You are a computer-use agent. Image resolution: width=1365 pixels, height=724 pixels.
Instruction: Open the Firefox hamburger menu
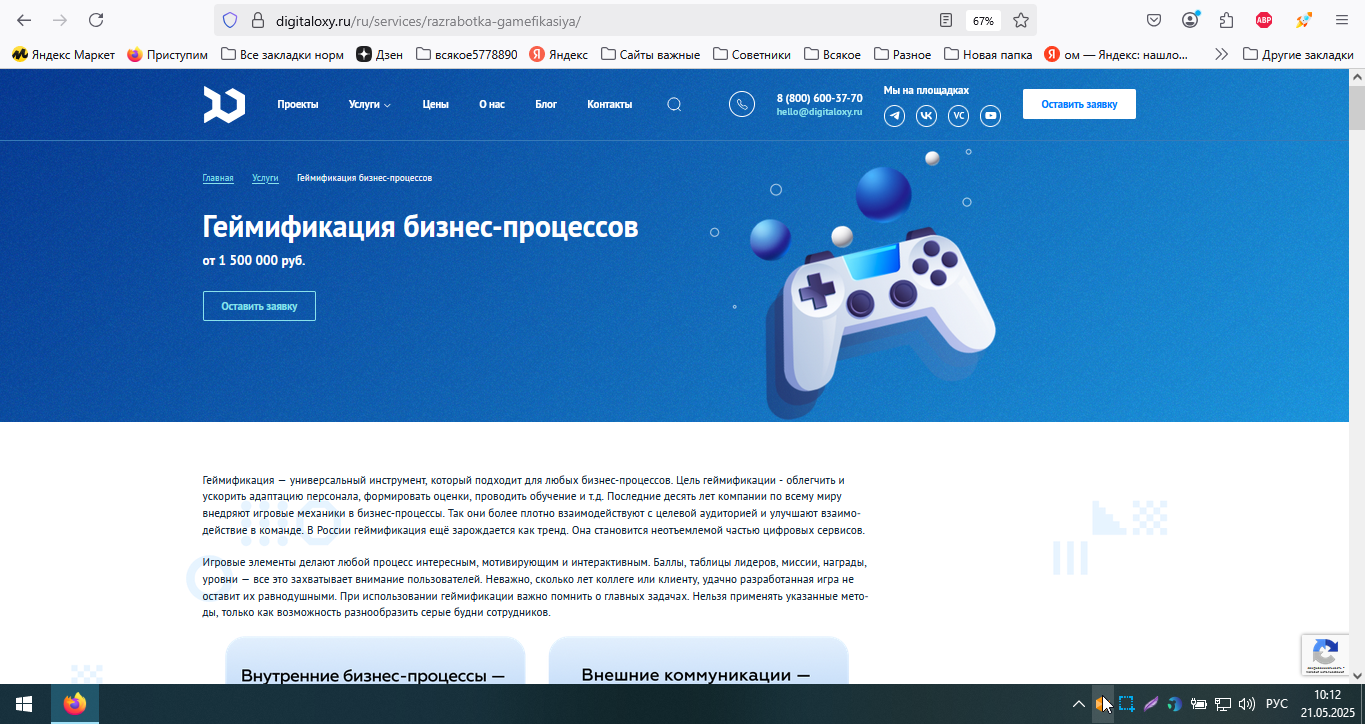(1341, 20)
